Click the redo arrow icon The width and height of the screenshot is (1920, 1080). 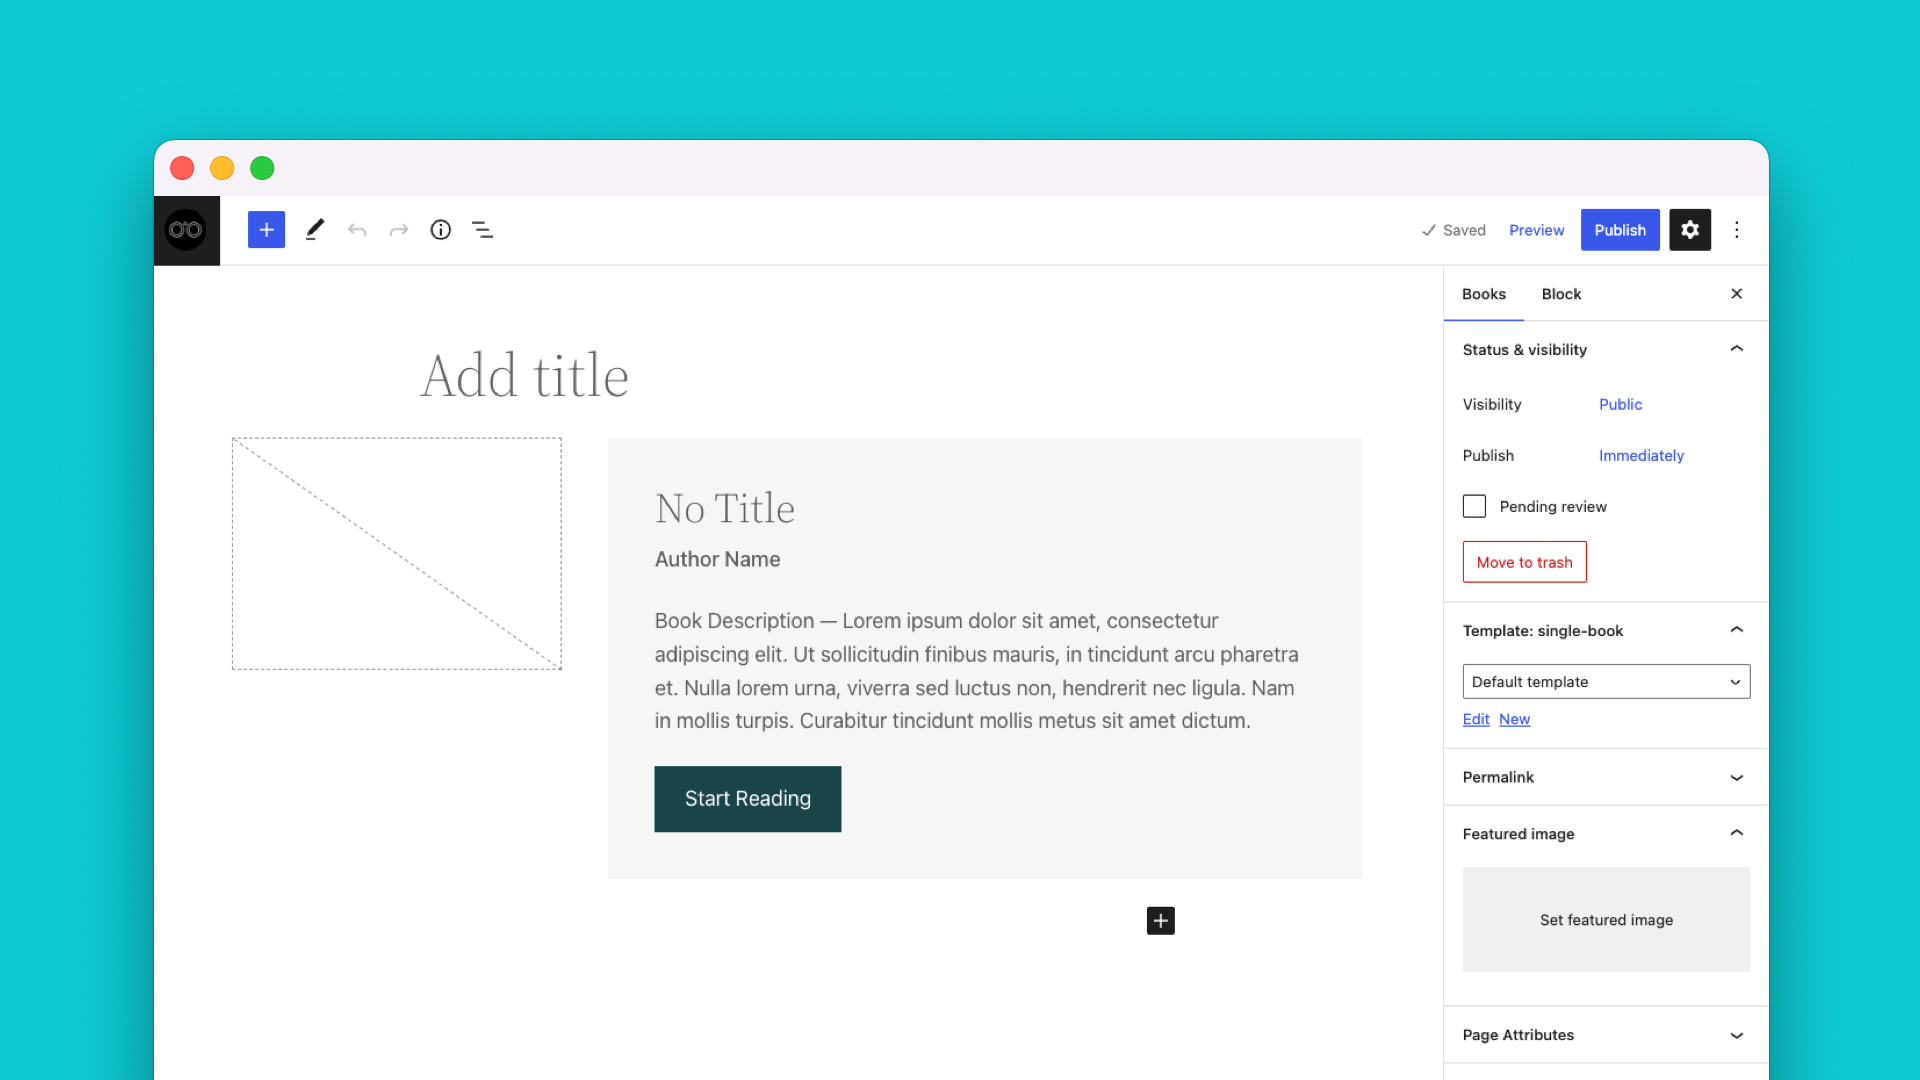pos(398,229)
